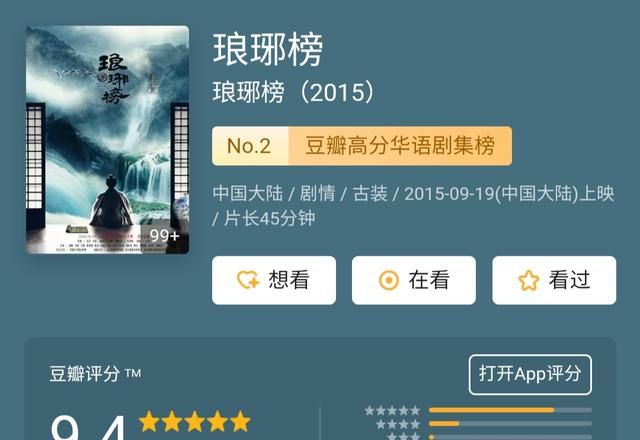
Task: Mark the show as 想看
Action: pyautogui.click(x=274, y=280)
